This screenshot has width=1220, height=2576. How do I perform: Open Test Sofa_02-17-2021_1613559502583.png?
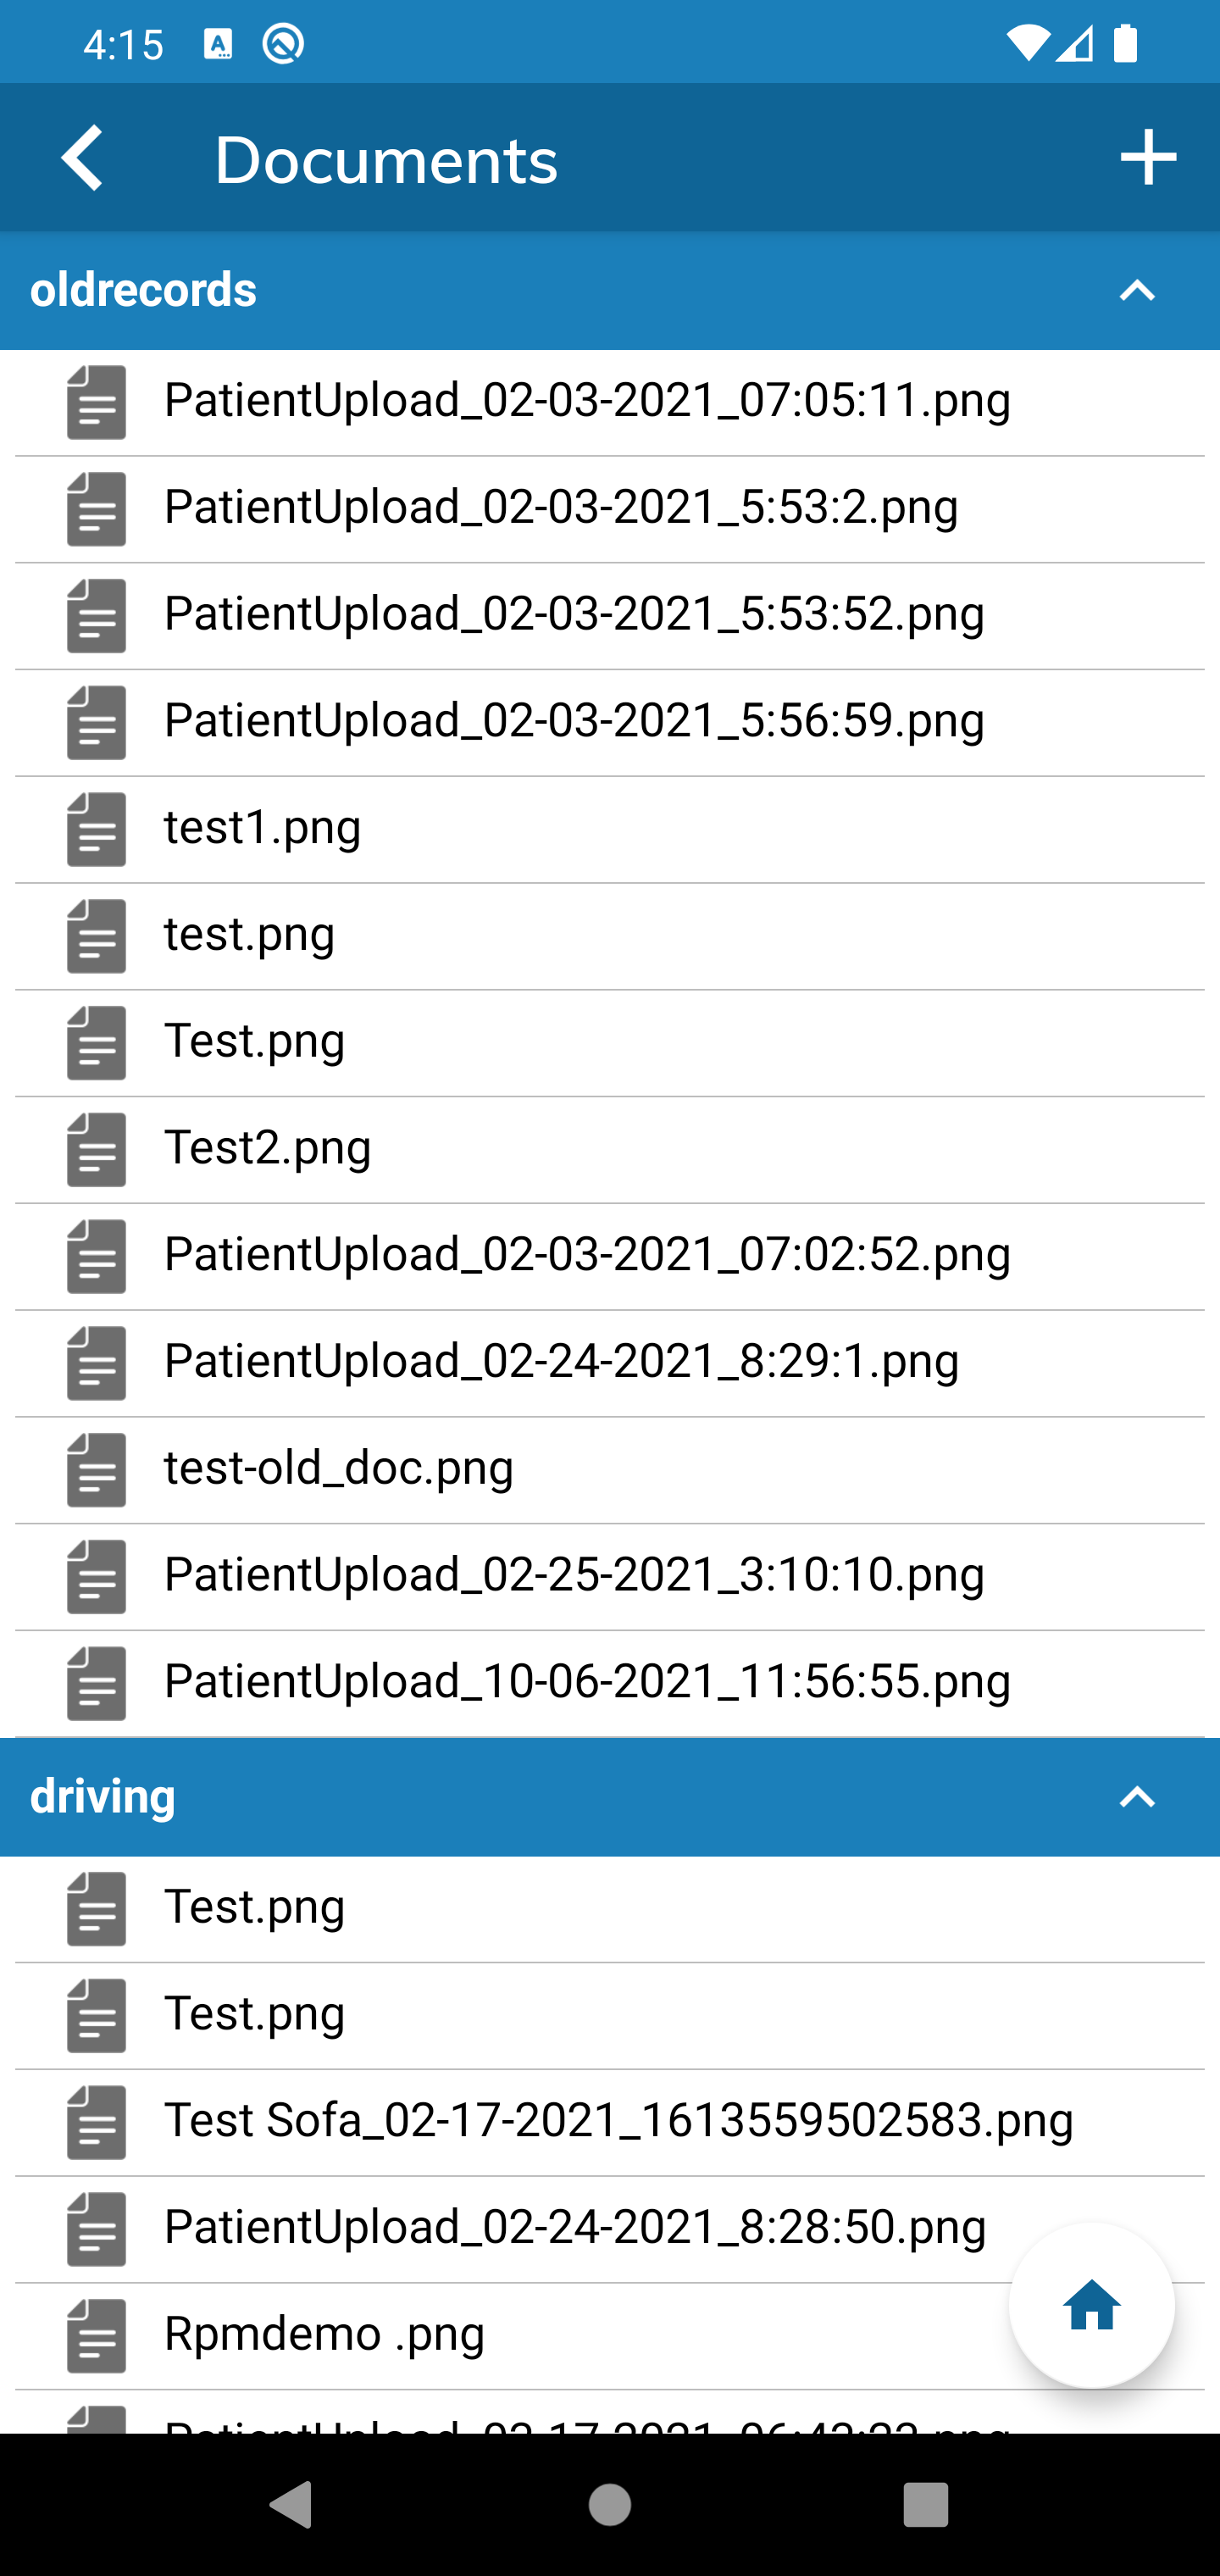pos(610,2123)
